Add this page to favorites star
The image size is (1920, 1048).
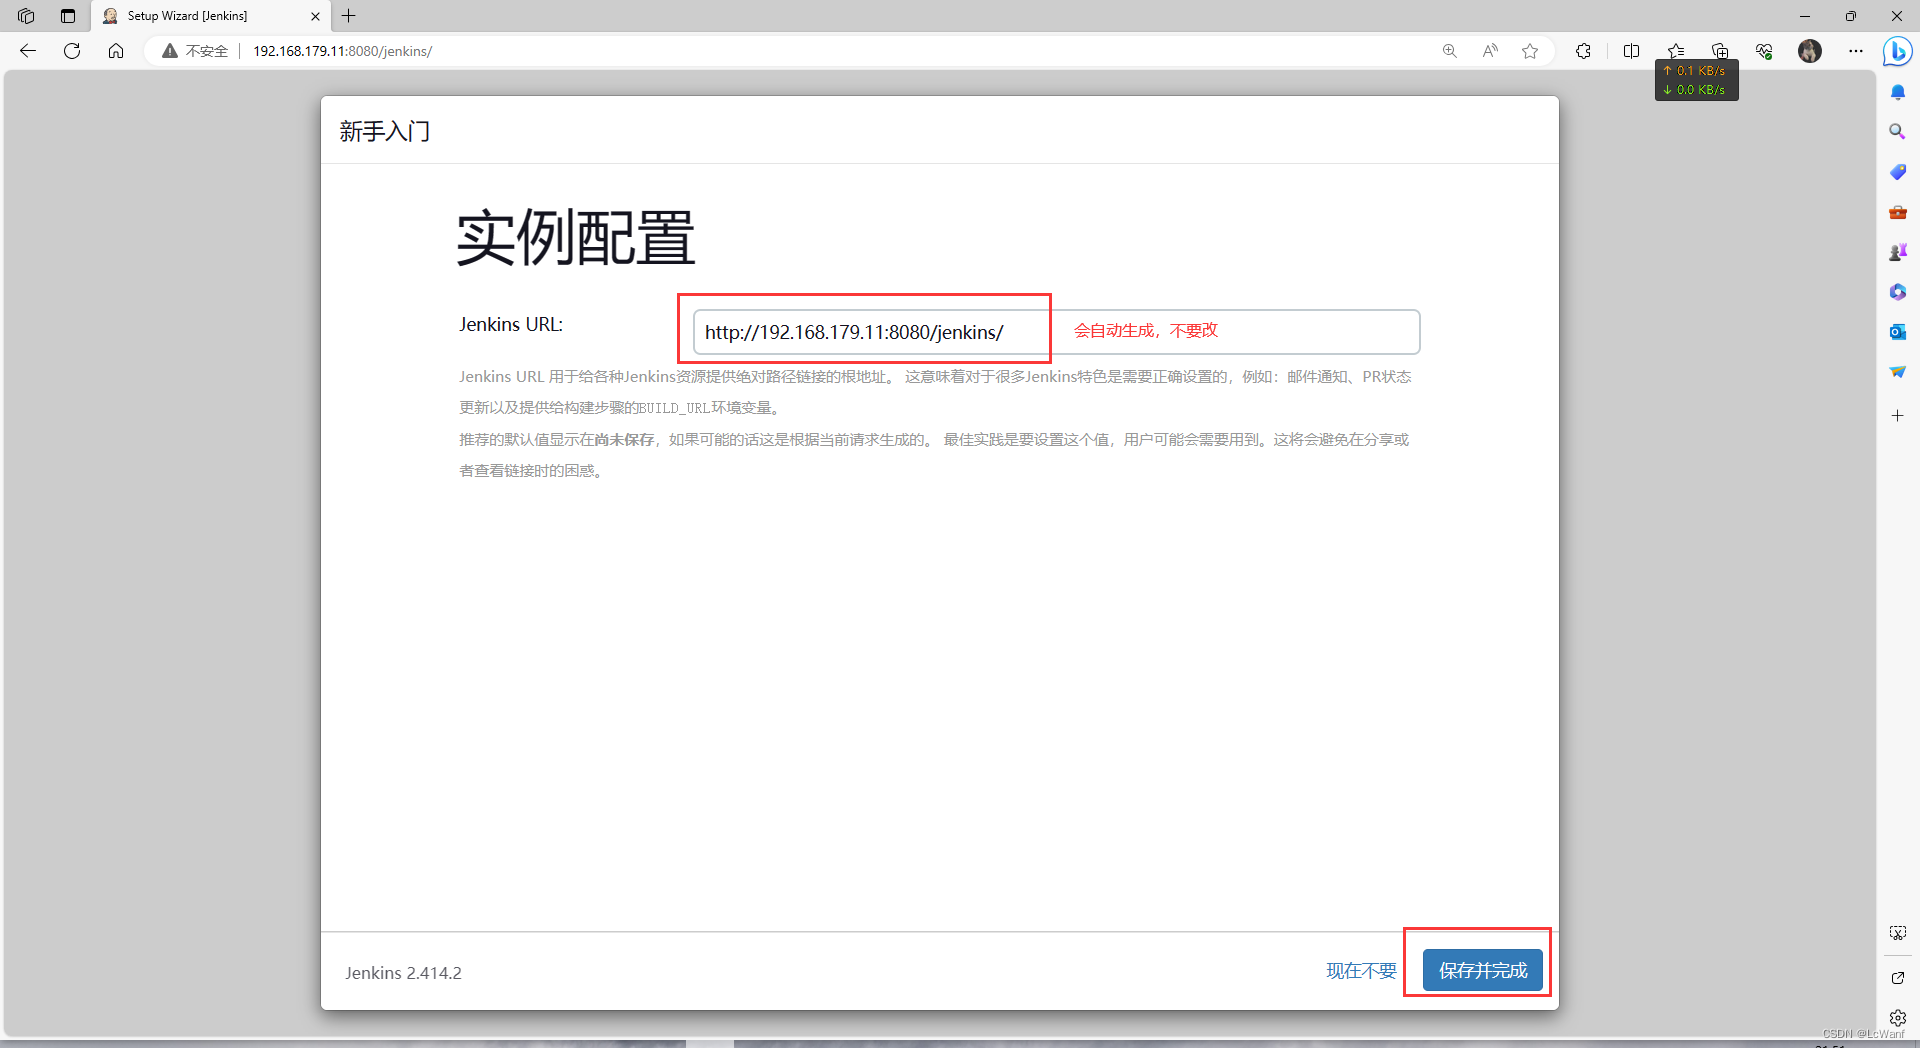1530,51
